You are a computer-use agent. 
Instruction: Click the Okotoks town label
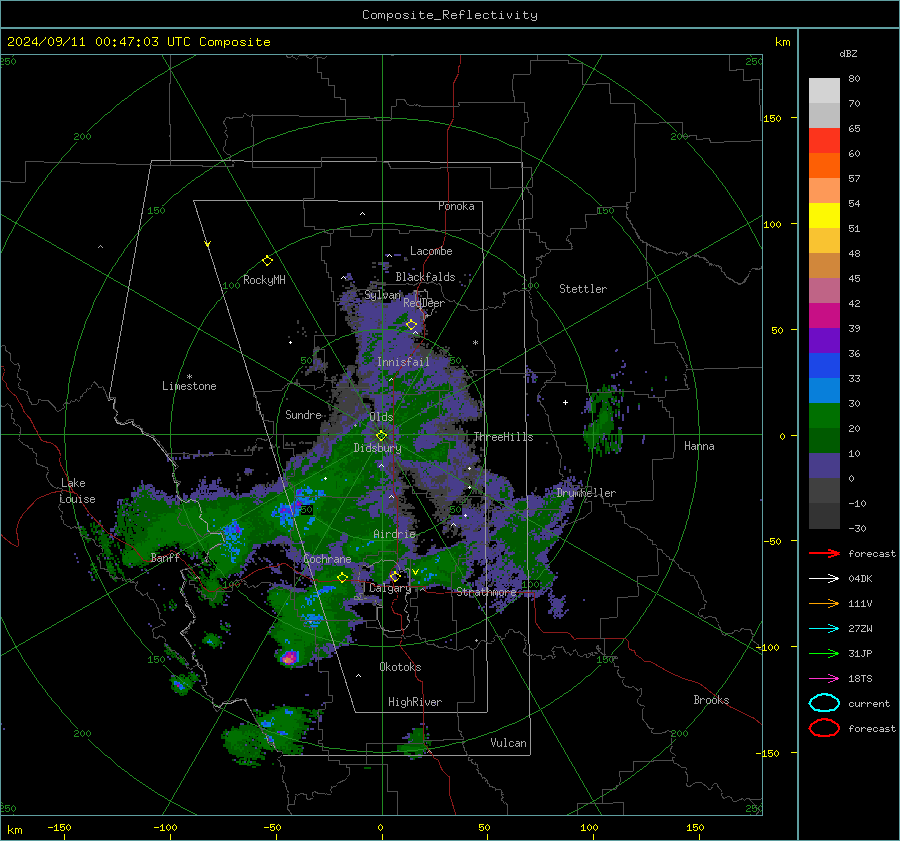coord(400,667)
